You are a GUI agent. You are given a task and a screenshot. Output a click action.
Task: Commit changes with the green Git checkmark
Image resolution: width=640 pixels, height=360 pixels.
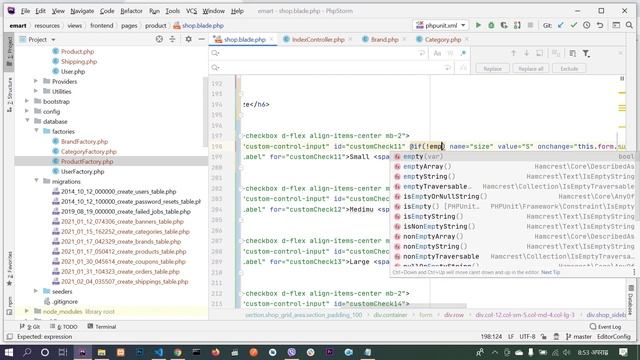(x=574, y=25)
